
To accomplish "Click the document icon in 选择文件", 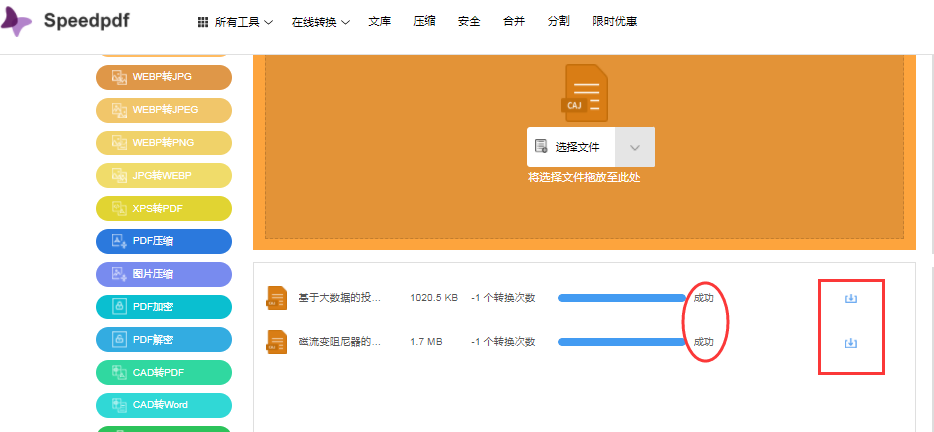I will (x=541, y=147).
